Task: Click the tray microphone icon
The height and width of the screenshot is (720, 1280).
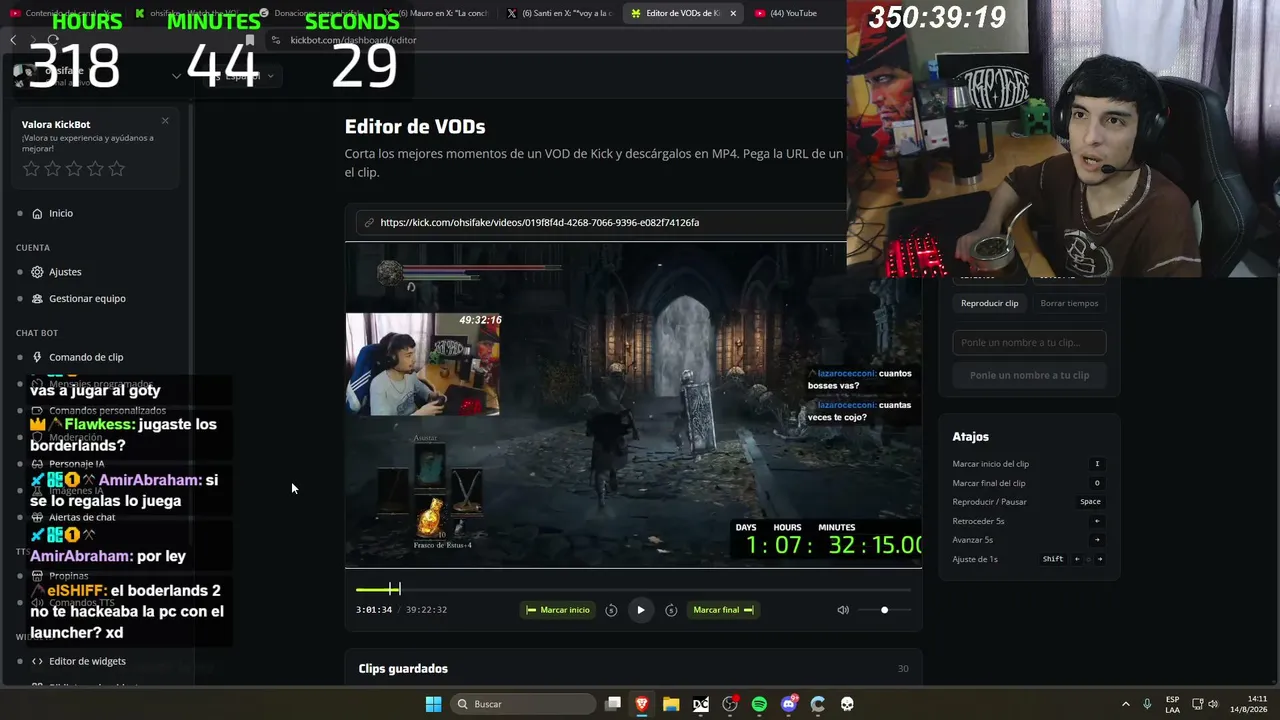Action: click(1147, 704)
